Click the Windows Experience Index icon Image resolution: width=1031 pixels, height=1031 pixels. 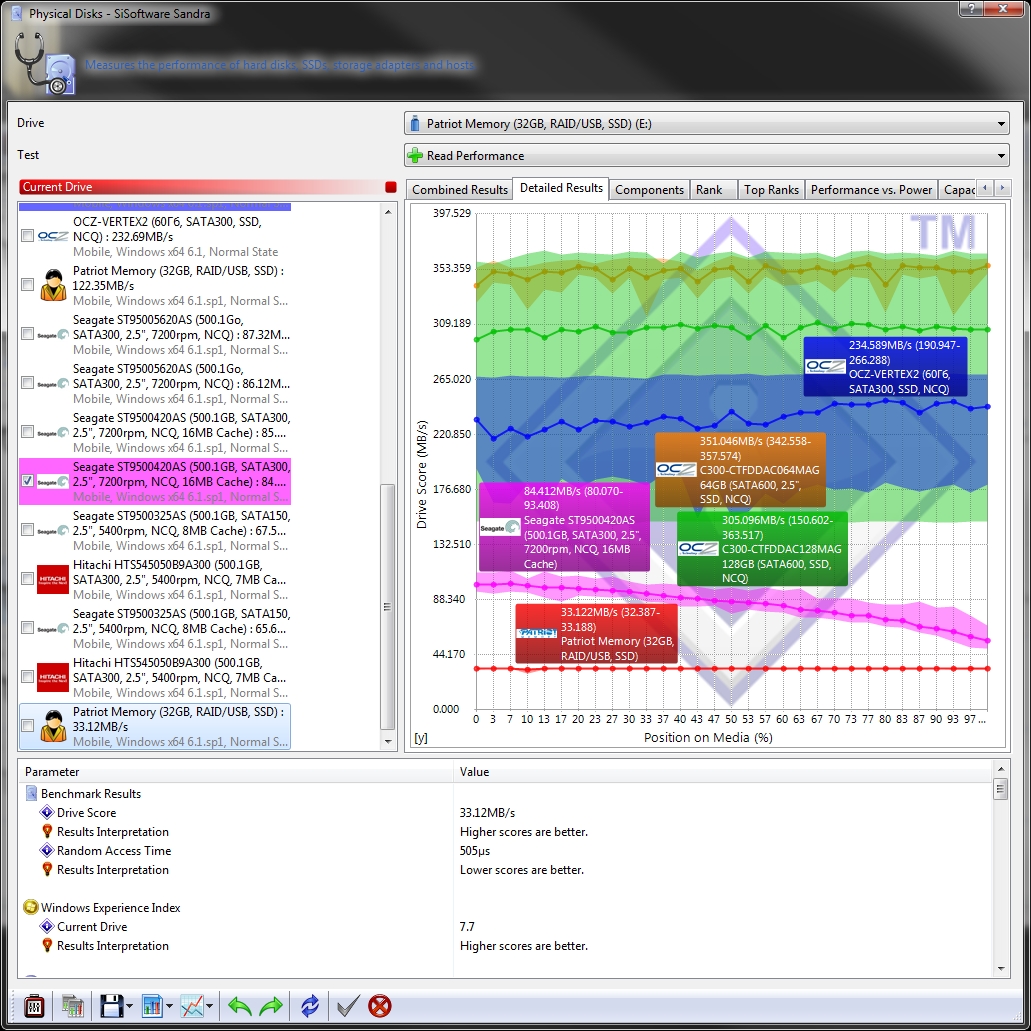coord(31,907)
